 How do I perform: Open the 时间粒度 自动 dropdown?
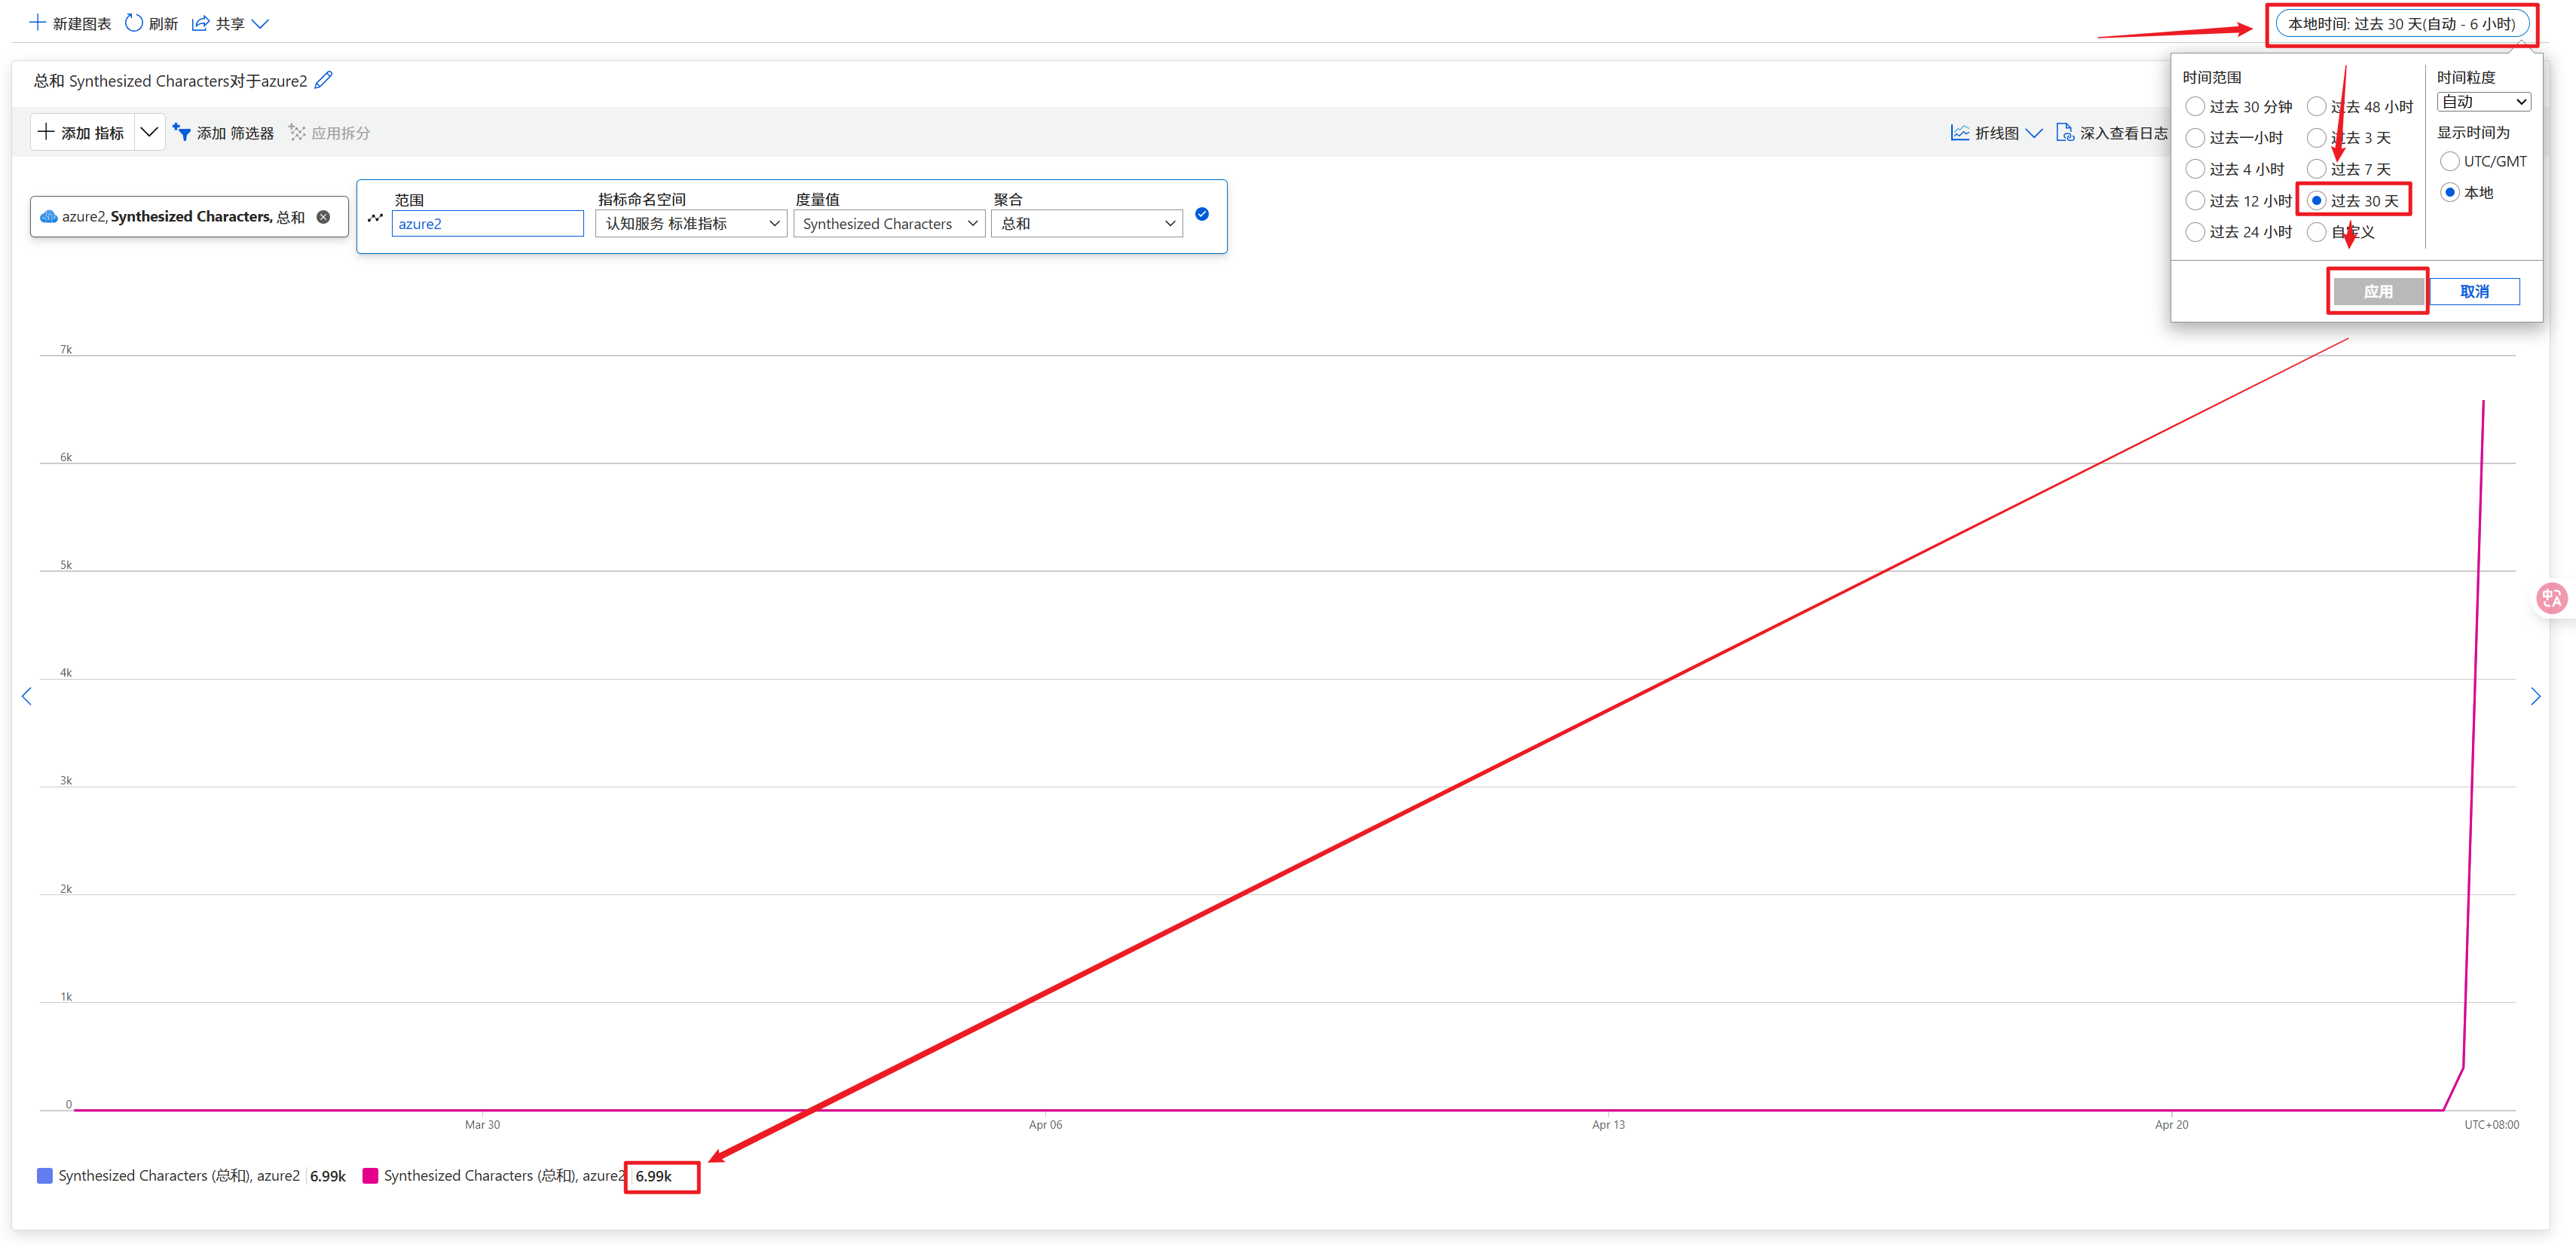tap(2483, 102)
